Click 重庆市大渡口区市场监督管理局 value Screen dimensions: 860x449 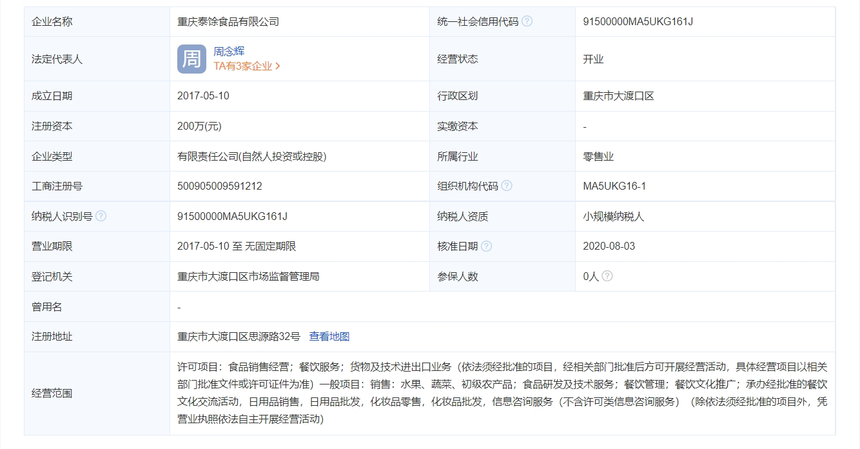[248, 276]
